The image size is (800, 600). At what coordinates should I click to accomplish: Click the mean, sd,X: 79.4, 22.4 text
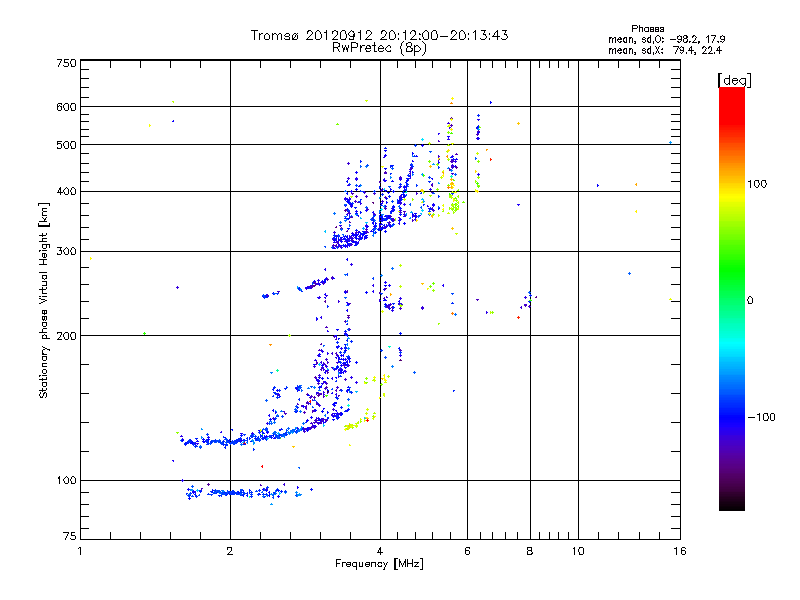pyautogui.click(x=665, y=50)
